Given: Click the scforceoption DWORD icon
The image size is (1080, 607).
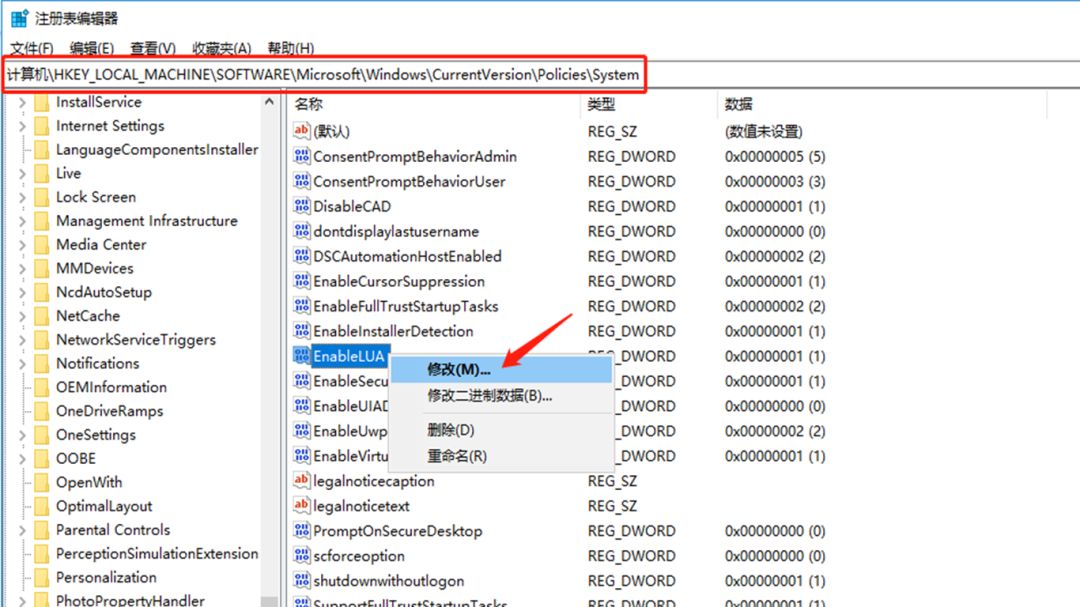Looking at the screenshot, I should [x=301, y=555].
